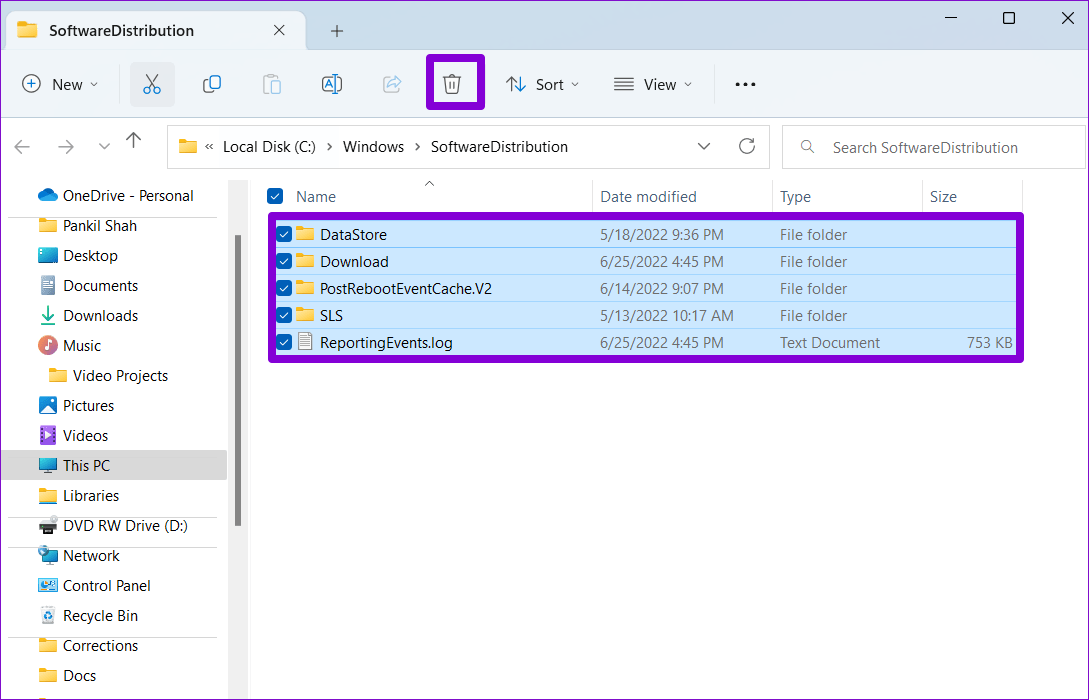Viewport: 1089px width, 700px height.
Task: Uncheck the DataStore folder checkbox
Action: click(283, 233)
